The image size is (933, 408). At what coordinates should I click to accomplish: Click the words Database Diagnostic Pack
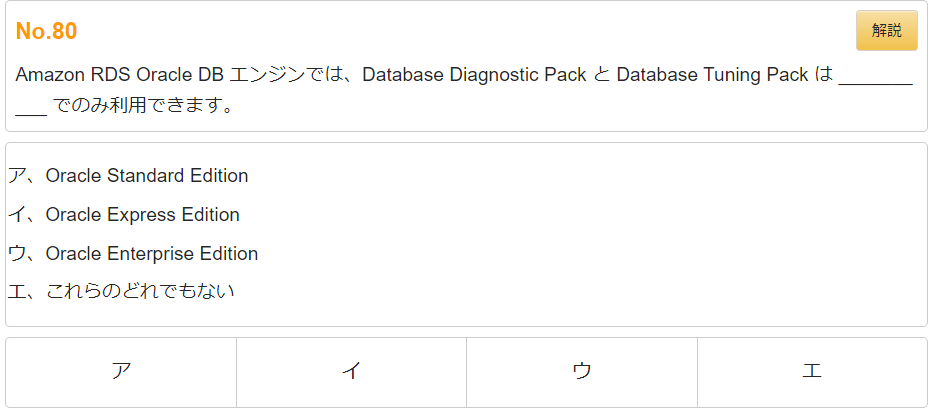(474, 75)
